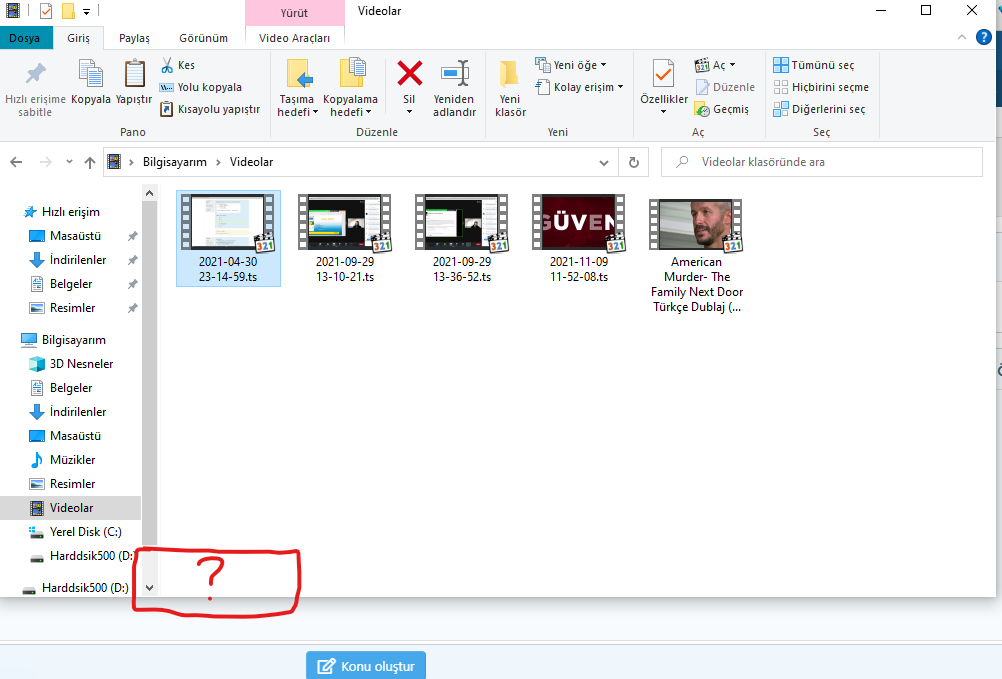The image size is (1002, 679).
Task: Open the Video Araçları tab
Action: click(295, 38)
